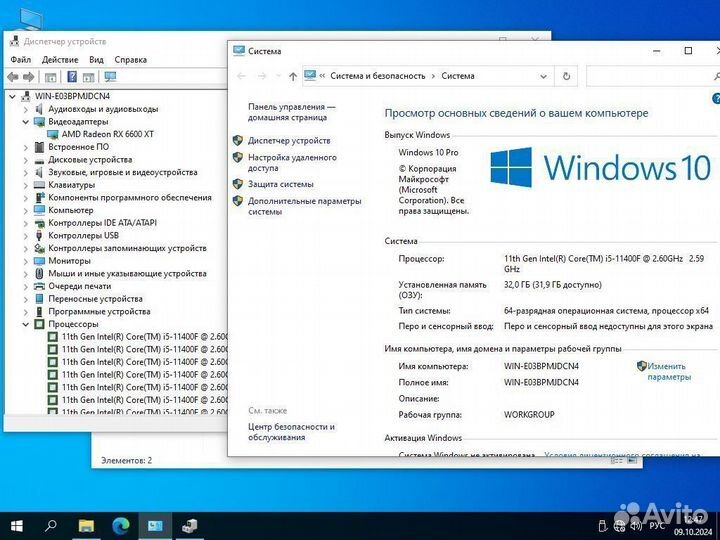720x540 pixels.
Task: Click the show/hide console tree toolbar icon
Action: coord(51,77)
